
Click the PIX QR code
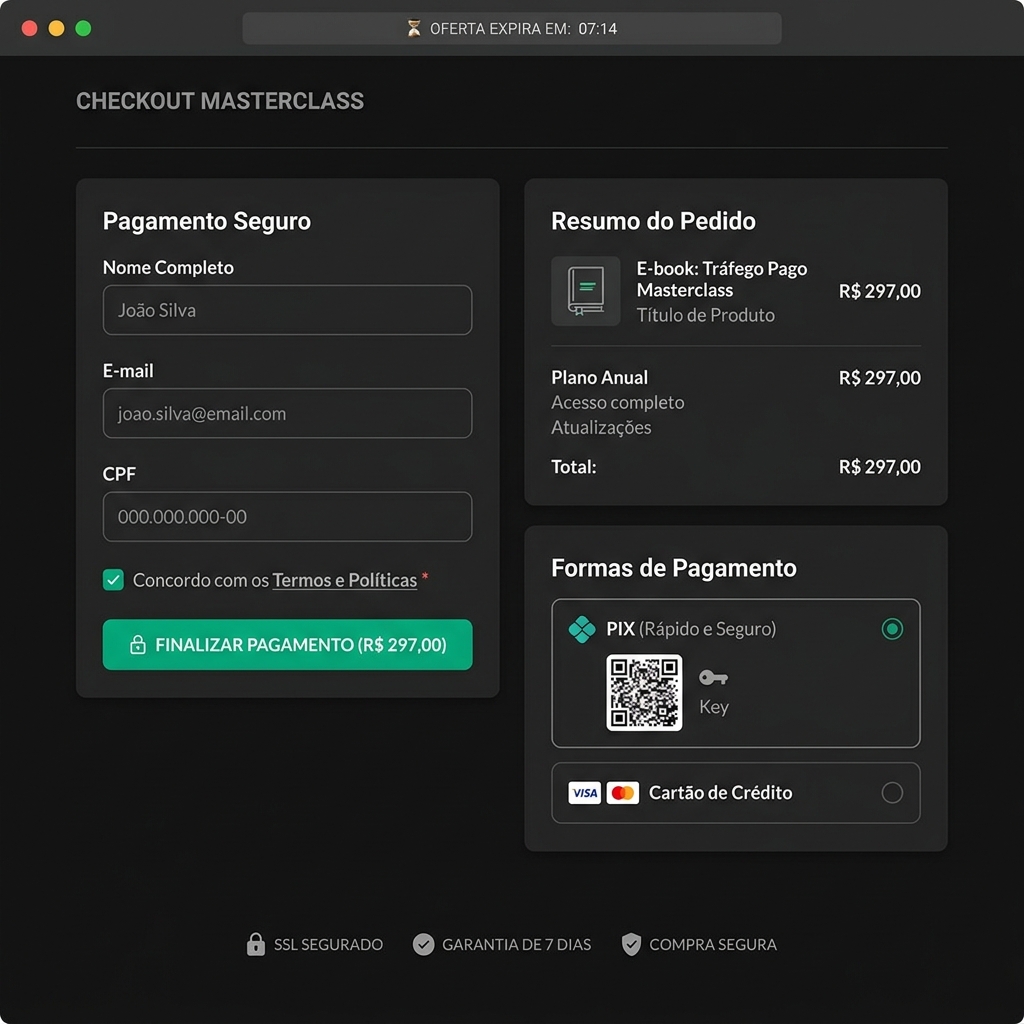[x=644, y=690]
